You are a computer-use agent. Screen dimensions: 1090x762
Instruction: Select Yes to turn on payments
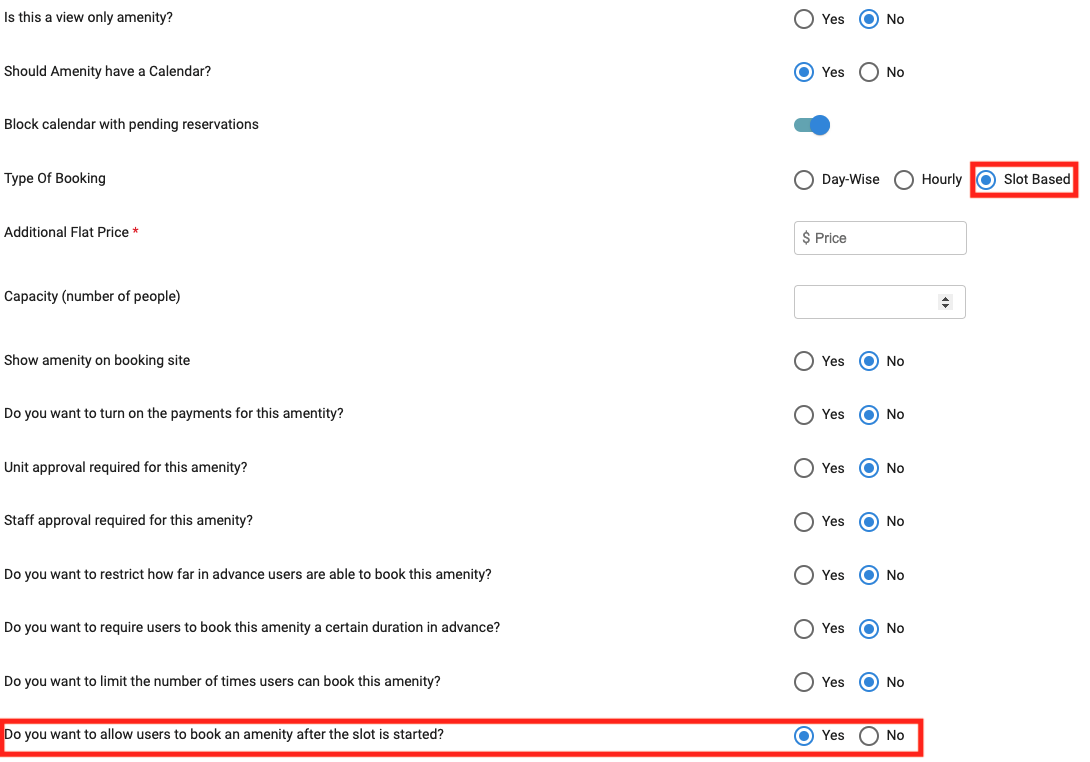pyautogui.click(x=804, y=414)
